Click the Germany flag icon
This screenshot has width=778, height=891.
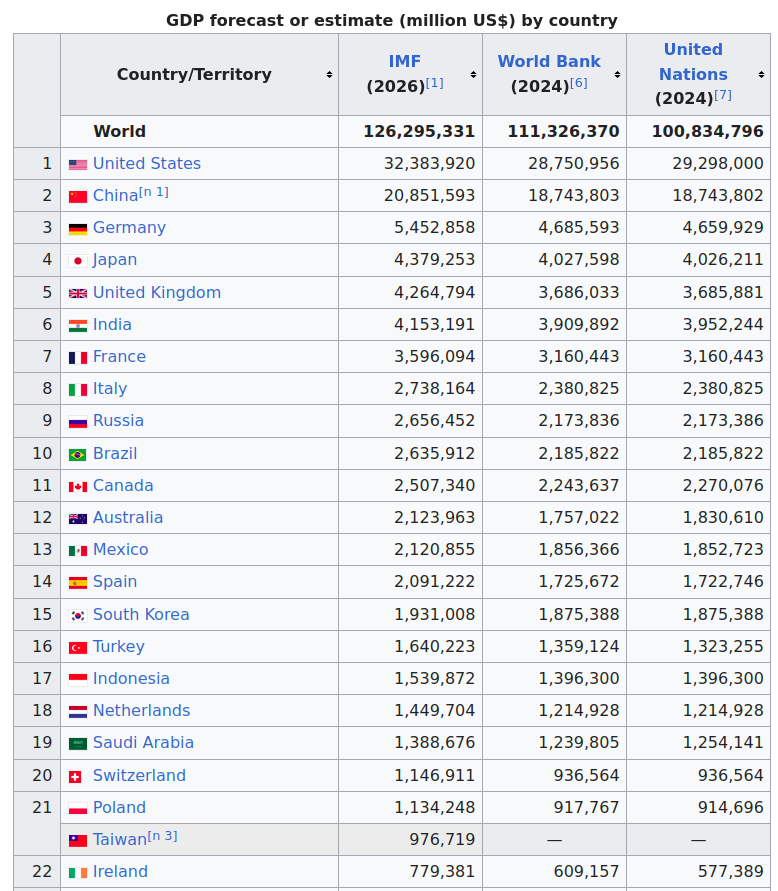78,229
